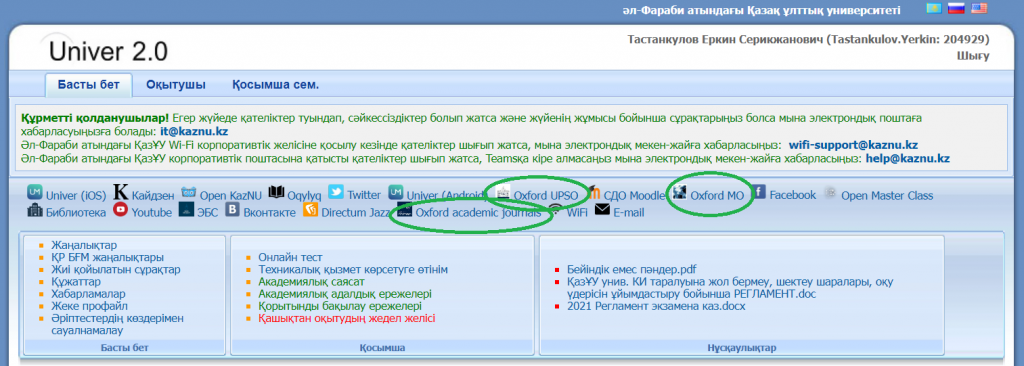Switch language with the USA flag
This screenshot has width=1024, height=366.
979,8
